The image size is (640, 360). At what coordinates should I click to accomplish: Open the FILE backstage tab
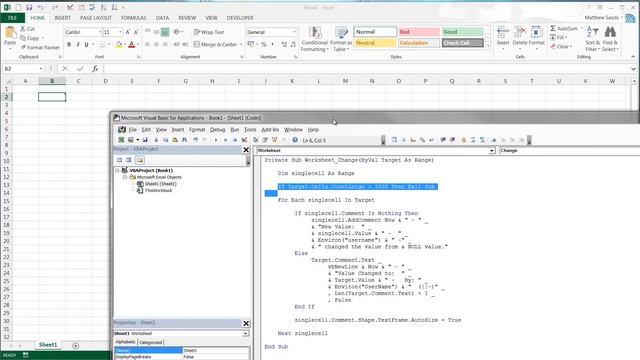pos(13,18)
